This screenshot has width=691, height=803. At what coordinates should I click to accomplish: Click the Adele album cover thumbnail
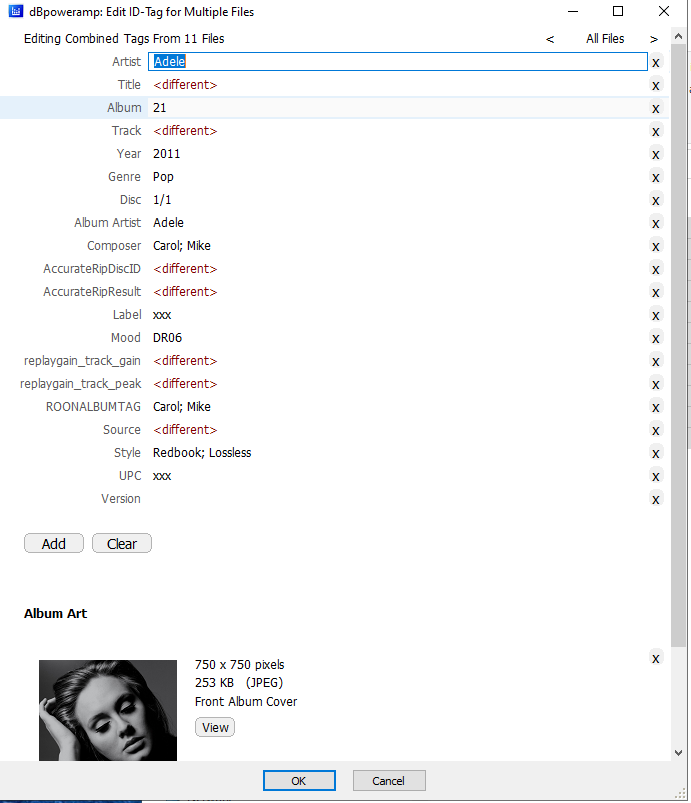109,710
